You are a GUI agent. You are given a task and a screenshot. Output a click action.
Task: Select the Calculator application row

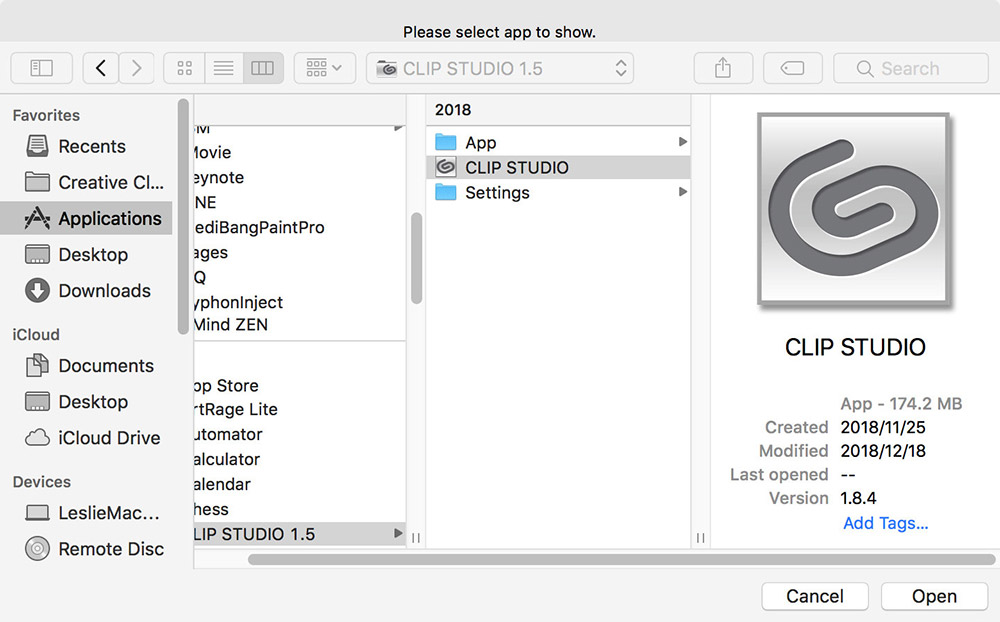pyautogui.click(x=300, y=459)
